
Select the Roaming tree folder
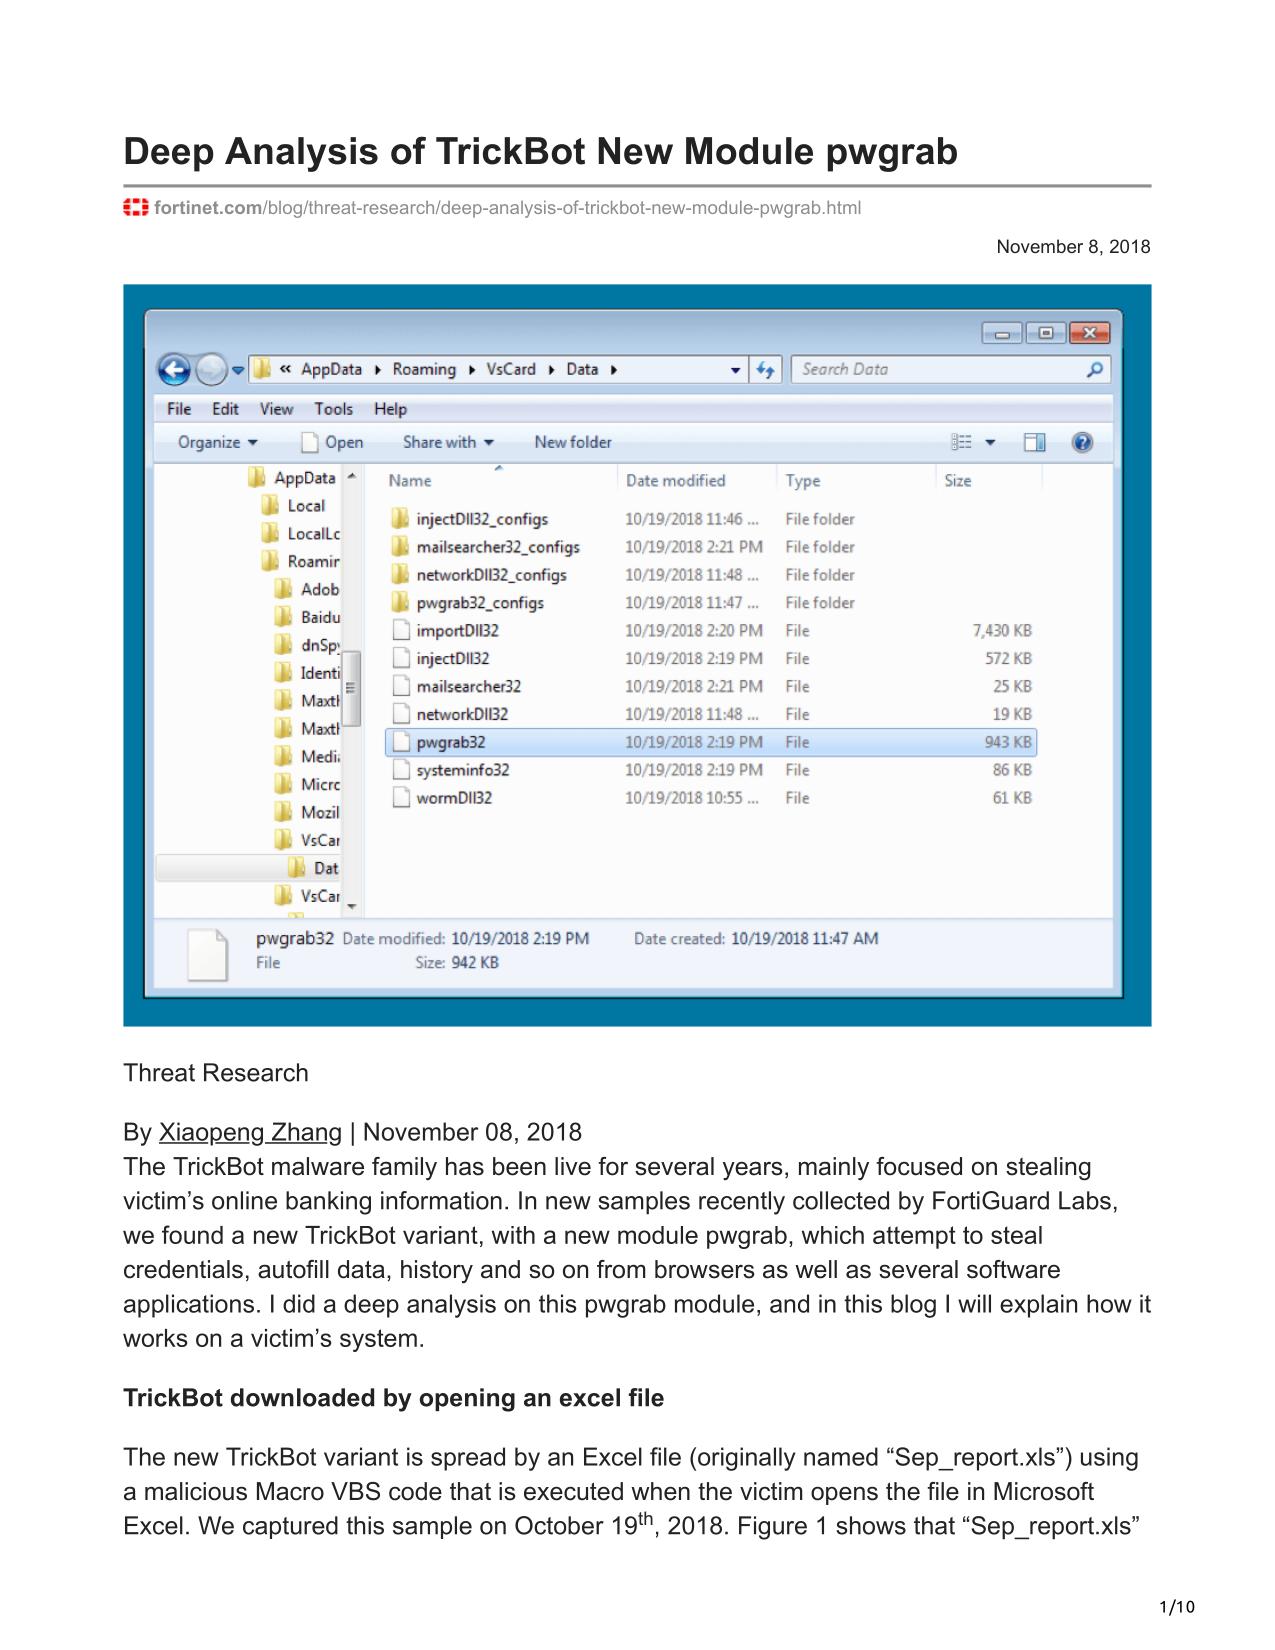(x=300, y=562)
